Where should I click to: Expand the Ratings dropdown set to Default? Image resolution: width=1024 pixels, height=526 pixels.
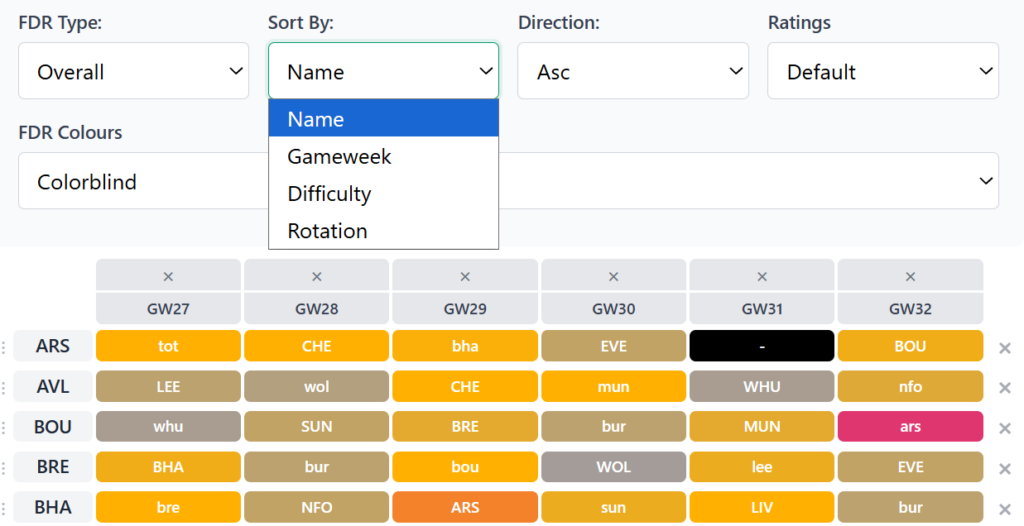[x=882, y=71]
